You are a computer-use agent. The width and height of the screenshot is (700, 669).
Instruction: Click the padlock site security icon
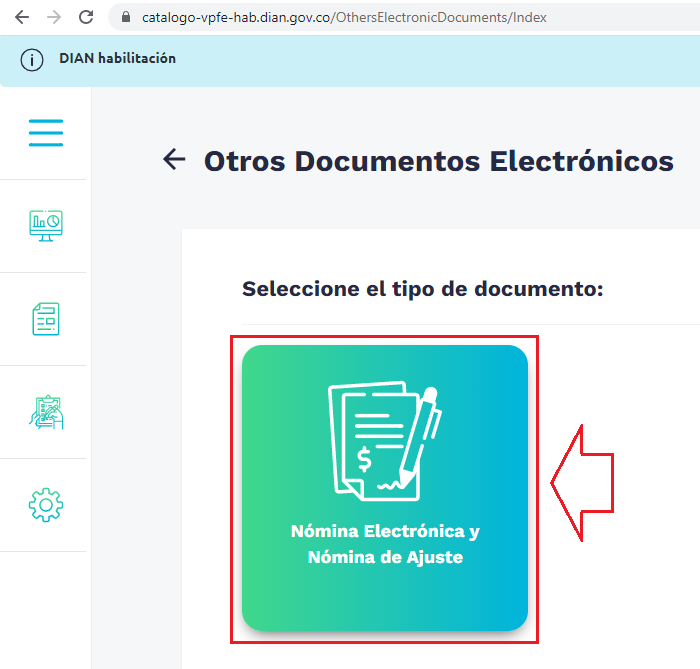(x=126, y=17)
